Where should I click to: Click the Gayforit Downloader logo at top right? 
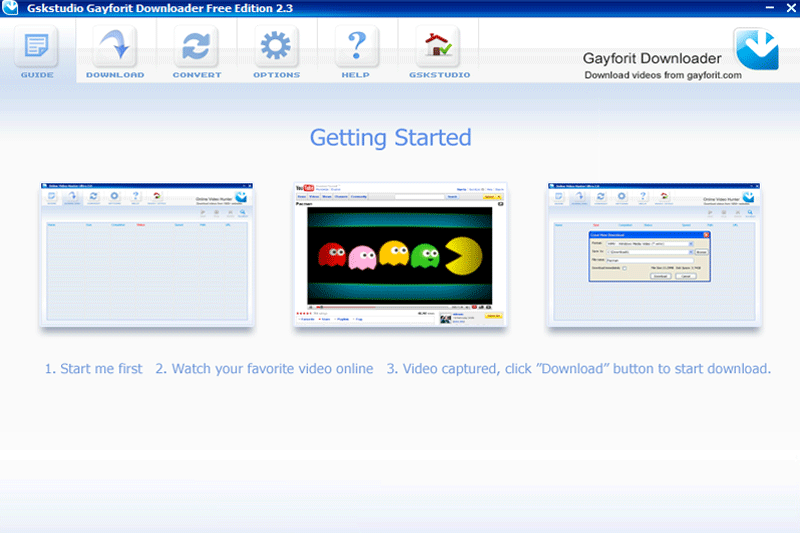[x=757, y=49]
